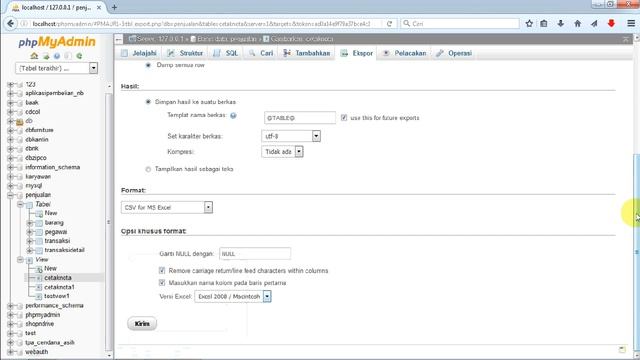The image size is (640, 360).
Task: Open the Set karakter berkas utf-8 dropdown
Action: (291, 136)
